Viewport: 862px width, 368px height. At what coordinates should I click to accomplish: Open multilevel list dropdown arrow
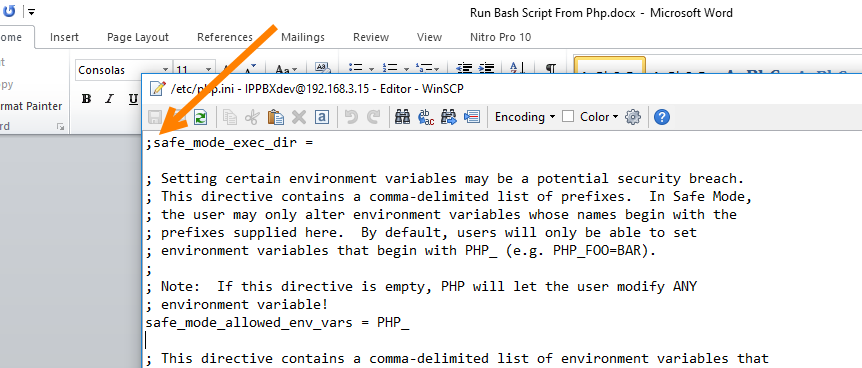436,69
